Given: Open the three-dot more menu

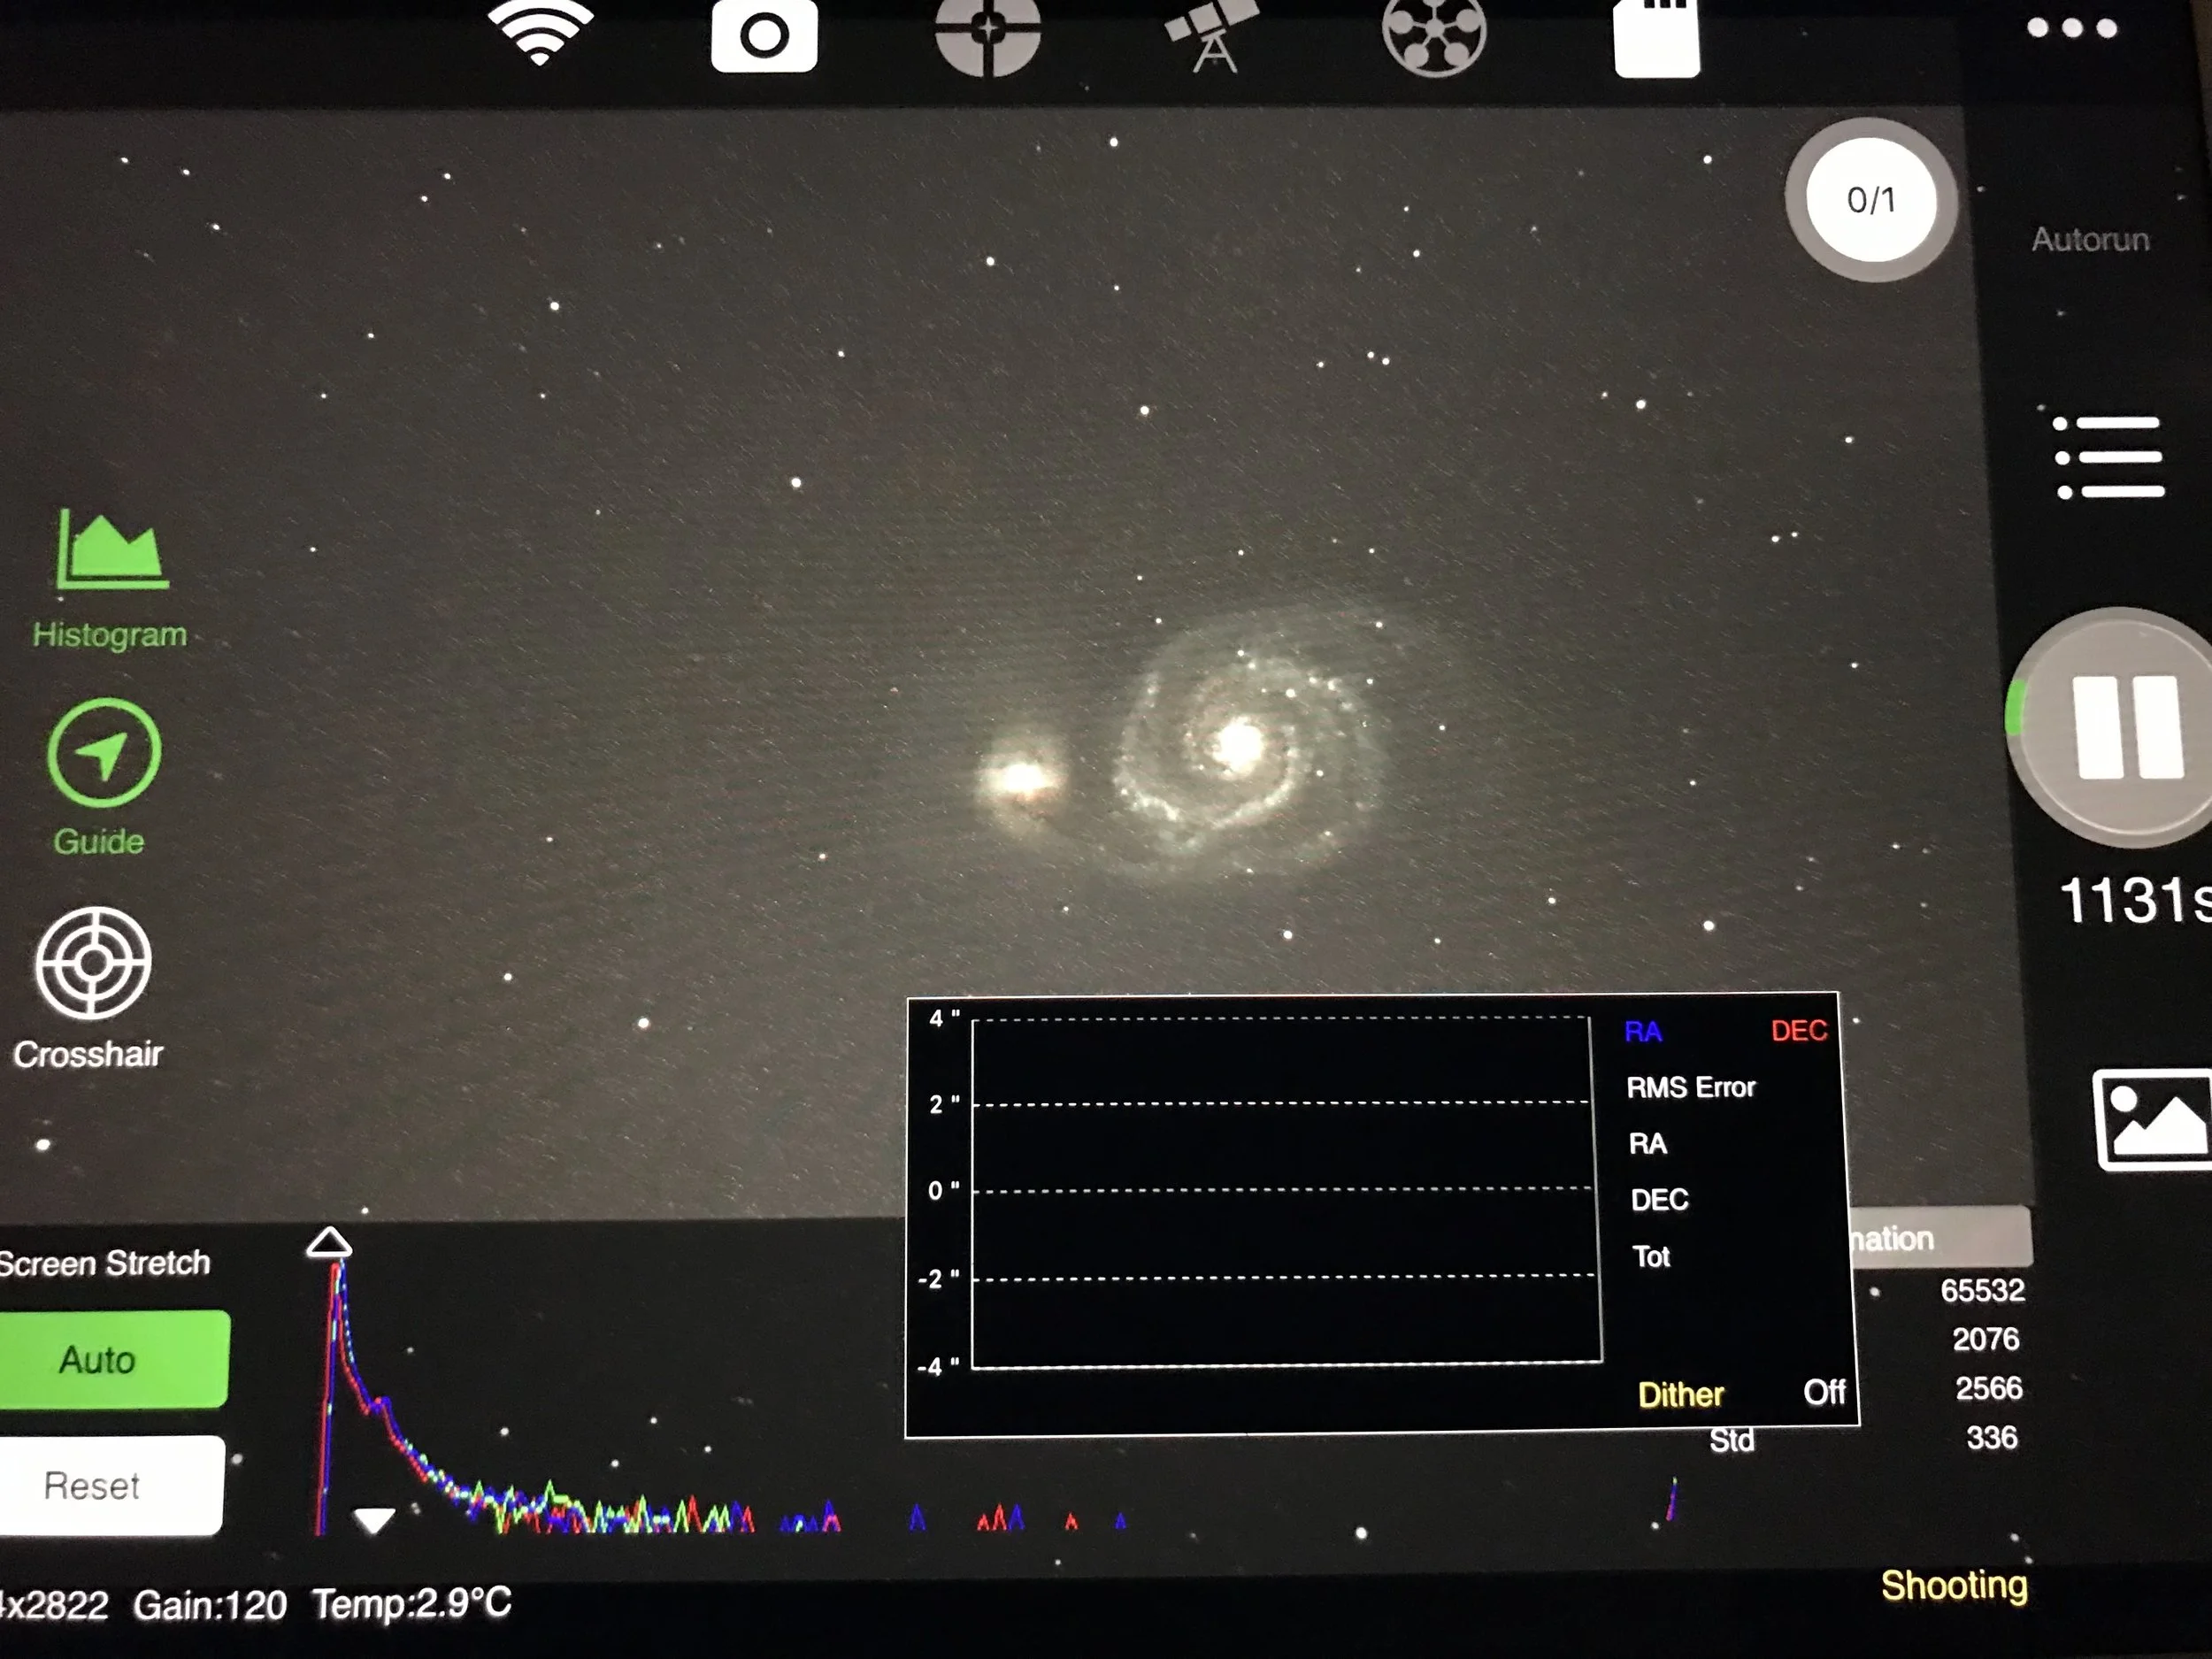Looking at the screenshot, I should click(x=2072, y=28).
